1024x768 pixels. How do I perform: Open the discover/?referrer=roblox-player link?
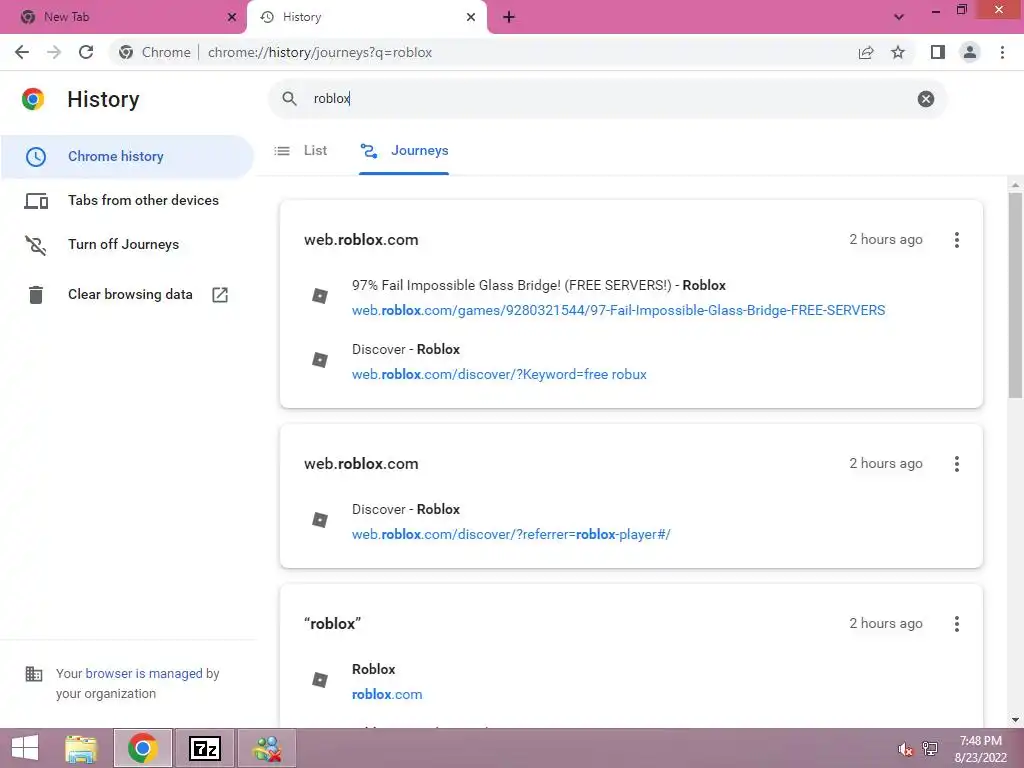pyautogui.click(x=511, y=534)
